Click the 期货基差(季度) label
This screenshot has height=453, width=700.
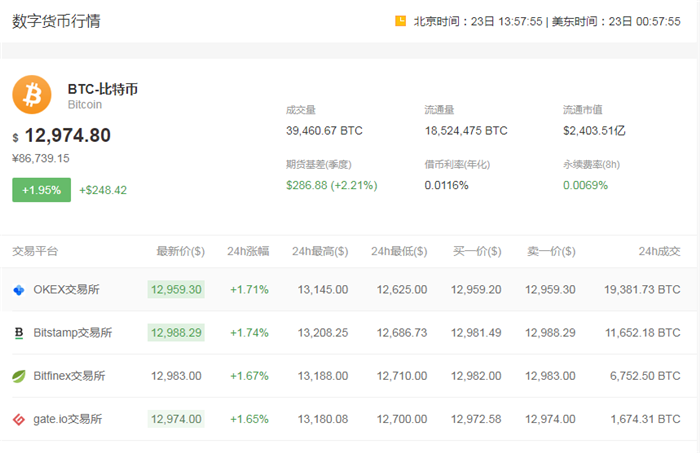[319, 165]
